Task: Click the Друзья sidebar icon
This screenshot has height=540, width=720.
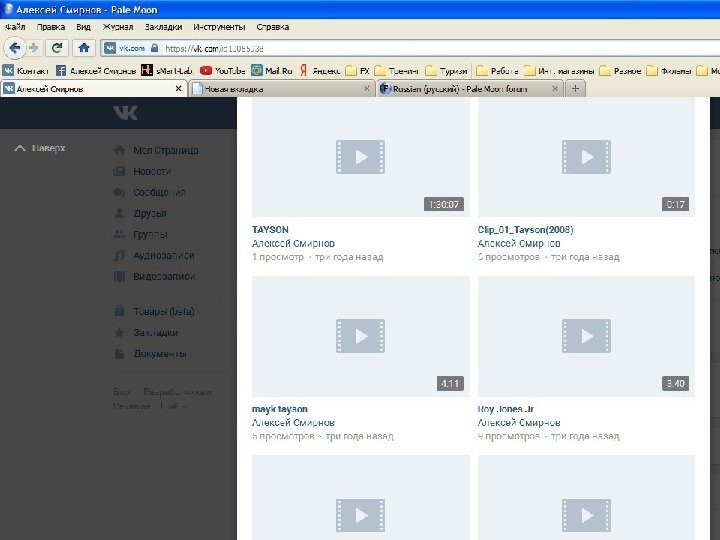Action: pyautogui.click(x=119, y=213)
